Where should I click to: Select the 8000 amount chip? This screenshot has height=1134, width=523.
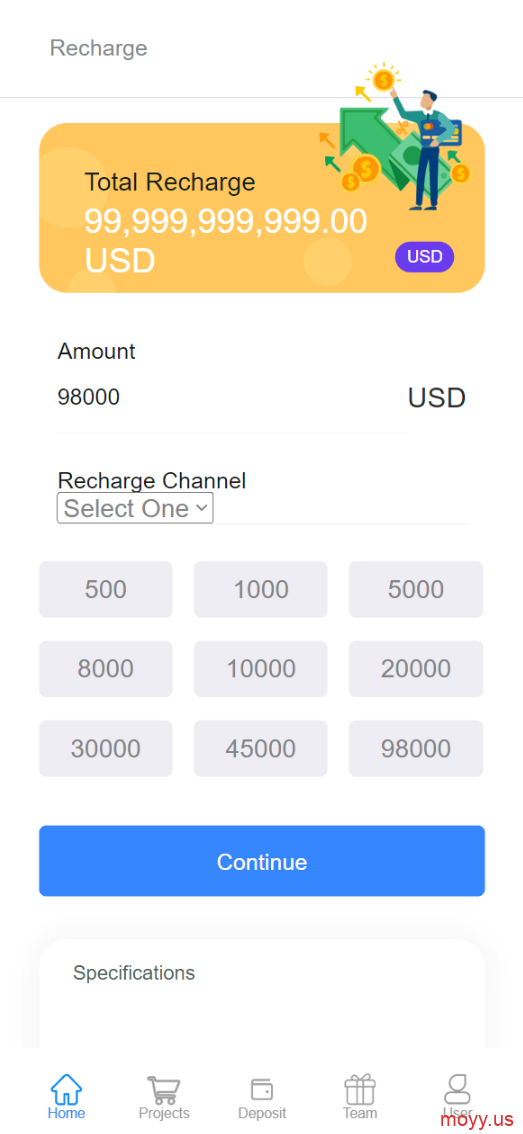(x=106, y=669)
